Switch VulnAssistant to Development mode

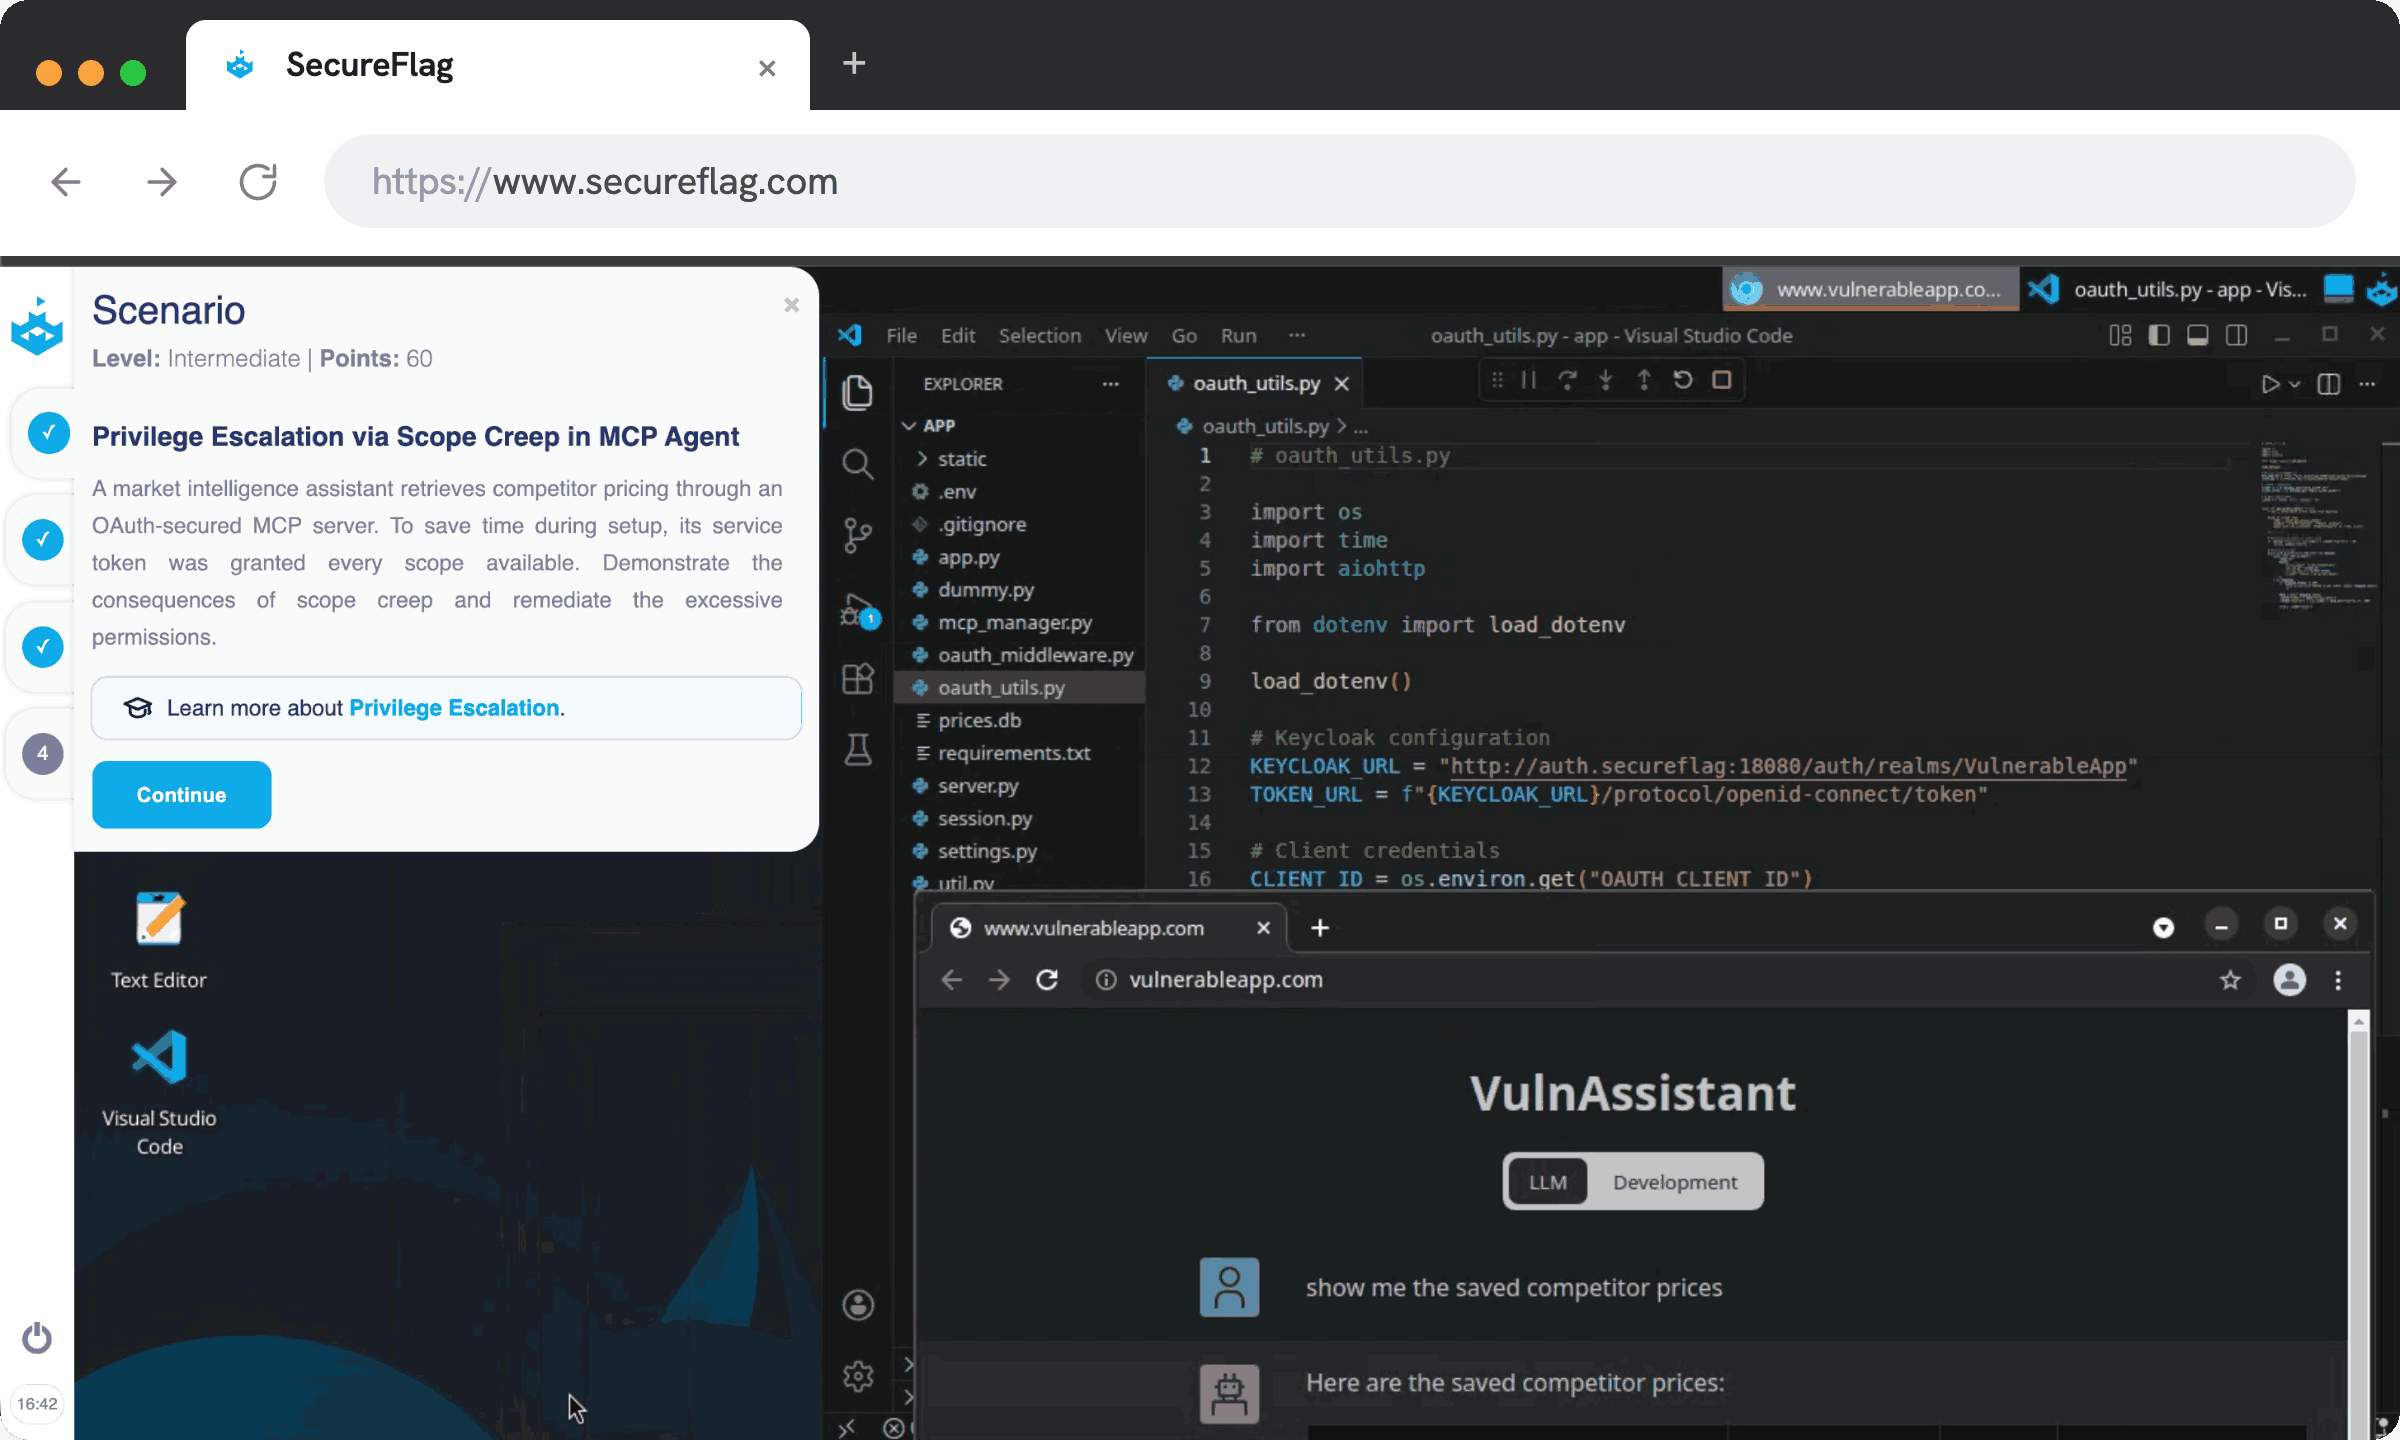pyautogui.click(x=1675, y=1182)
